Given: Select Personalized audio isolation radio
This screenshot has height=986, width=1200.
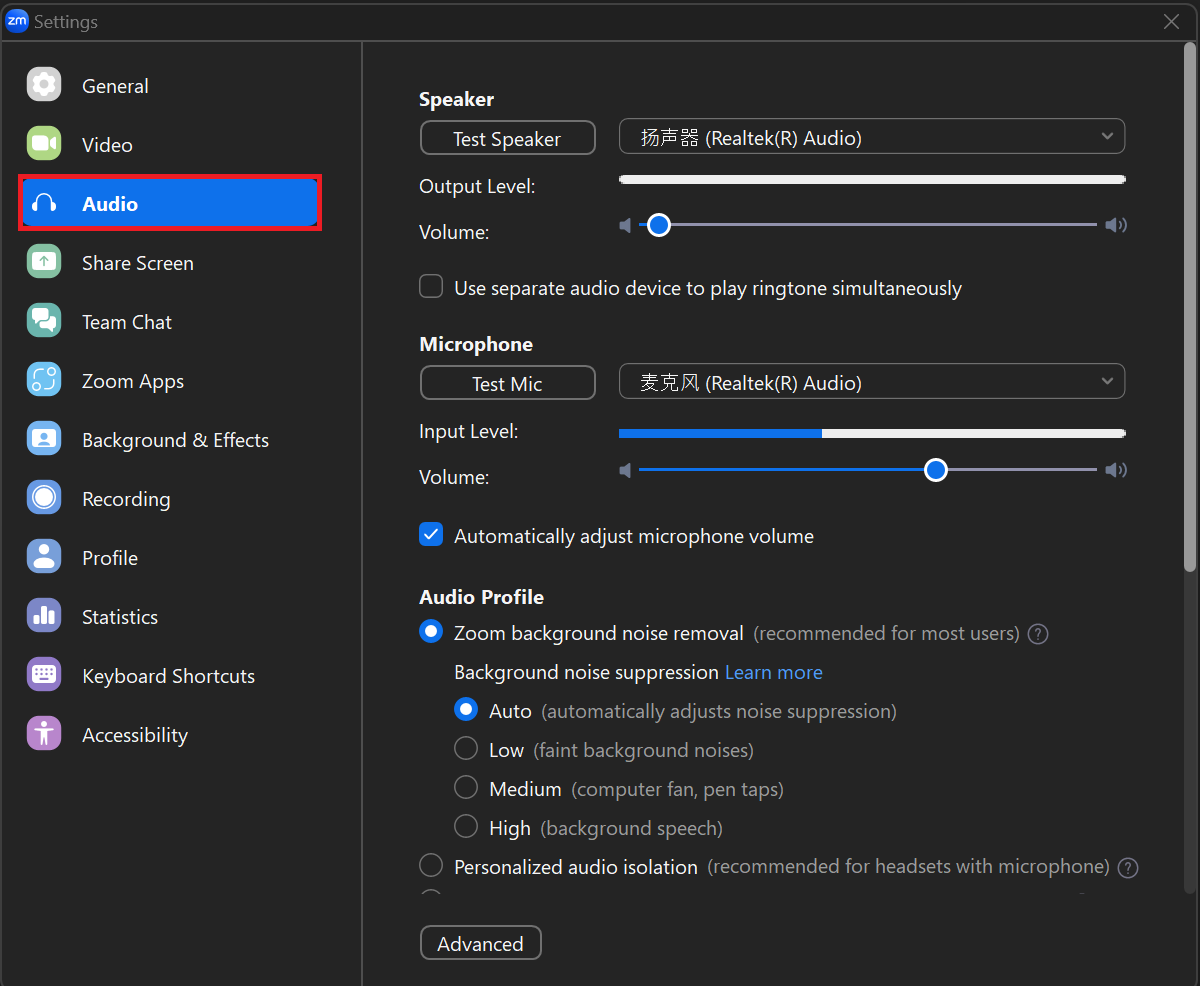Looking at the screenshot, I should coord(431,865).
